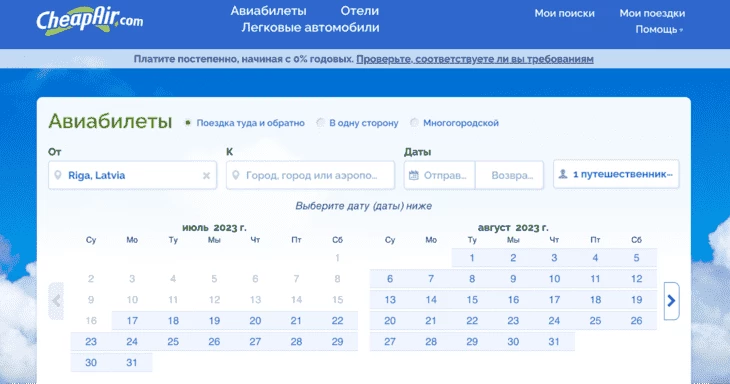Viewport: 730px width, 384px height.
Task: Select July 26 in the calendar
Action: click(x=214, y=342)
